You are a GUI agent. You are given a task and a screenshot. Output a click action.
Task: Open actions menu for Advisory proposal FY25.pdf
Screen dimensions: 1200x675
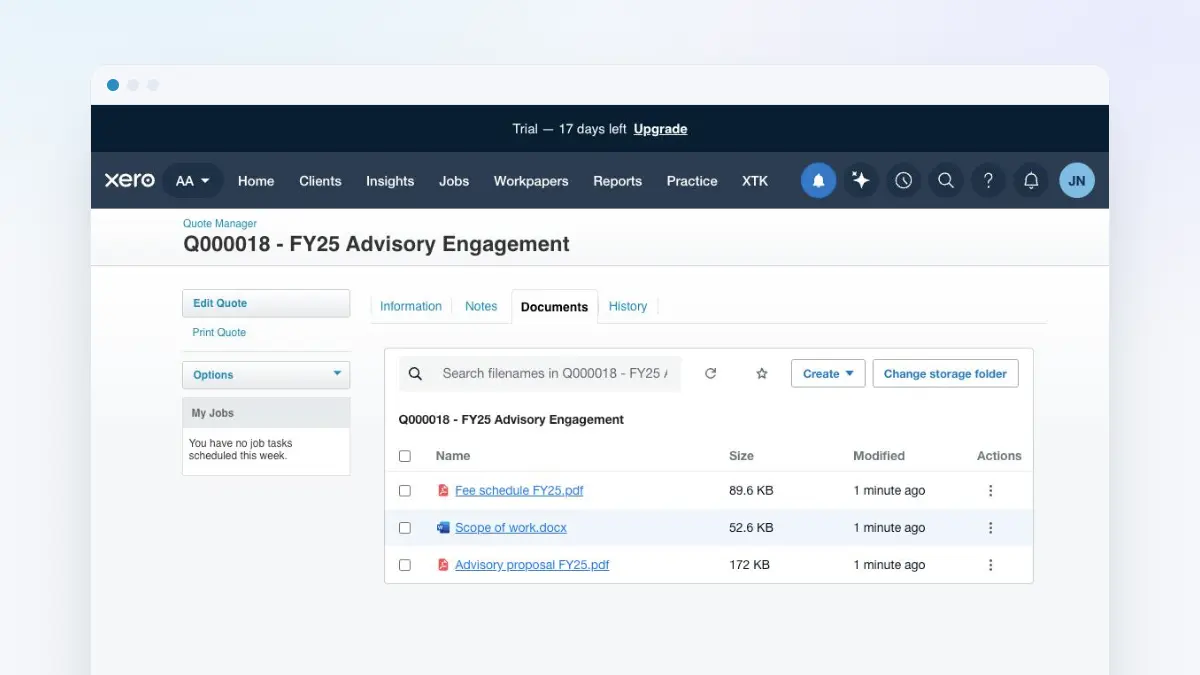[991, 565]
